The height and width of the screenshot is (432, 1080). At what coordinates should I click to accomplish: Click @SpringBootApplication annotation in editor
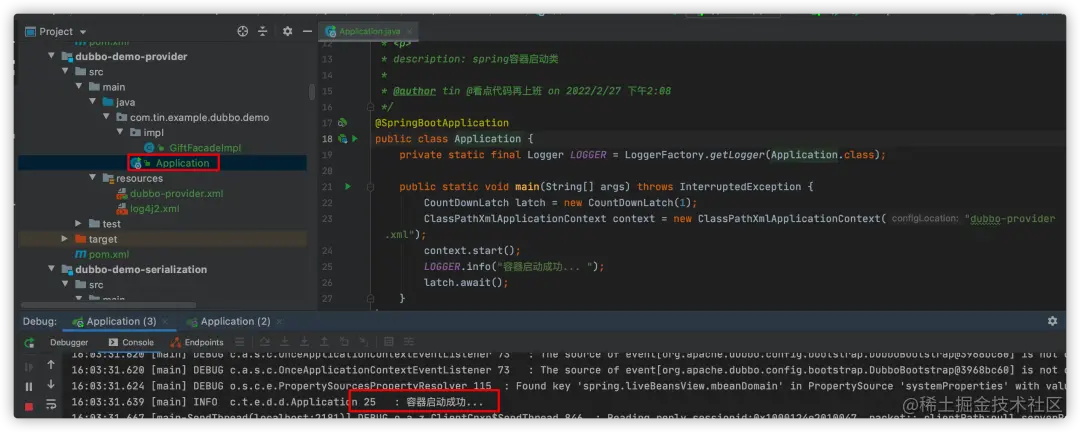[x=442, y=123]
